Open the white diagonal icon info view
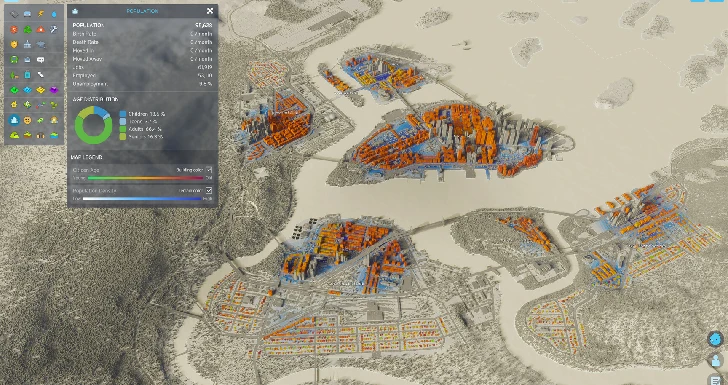728x385 pixels. pyautogui.click(x=41, y=75)
